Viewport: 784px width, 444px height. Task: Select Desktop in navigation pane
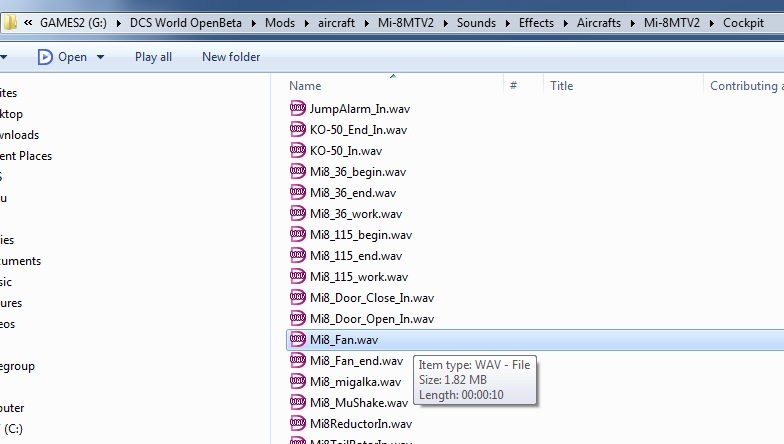click(x=12, y=114)
